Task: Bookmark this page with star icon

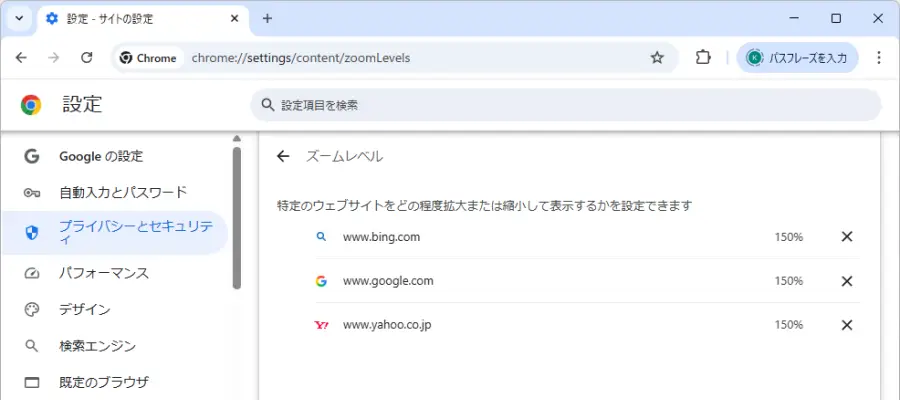Action: (657, 57)
